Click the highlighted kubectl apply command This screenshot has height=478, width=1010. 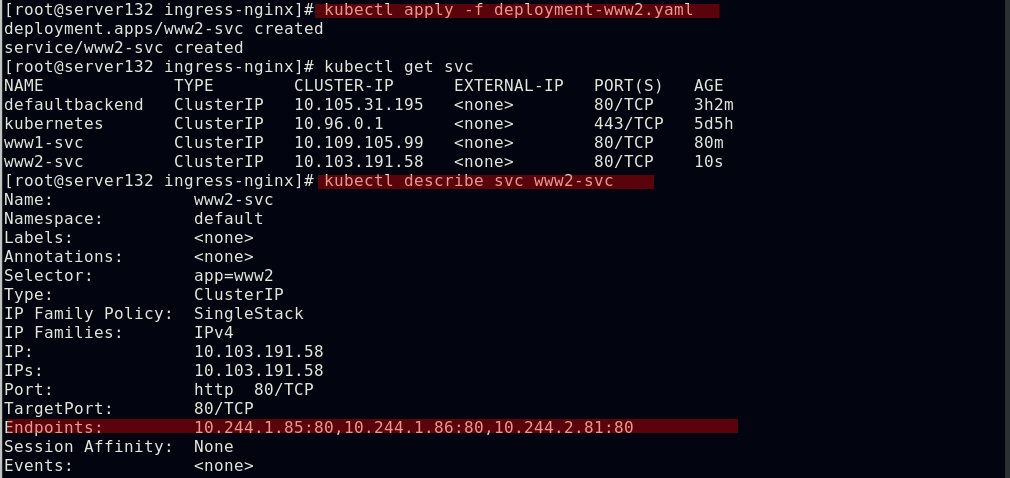[519, 11]
